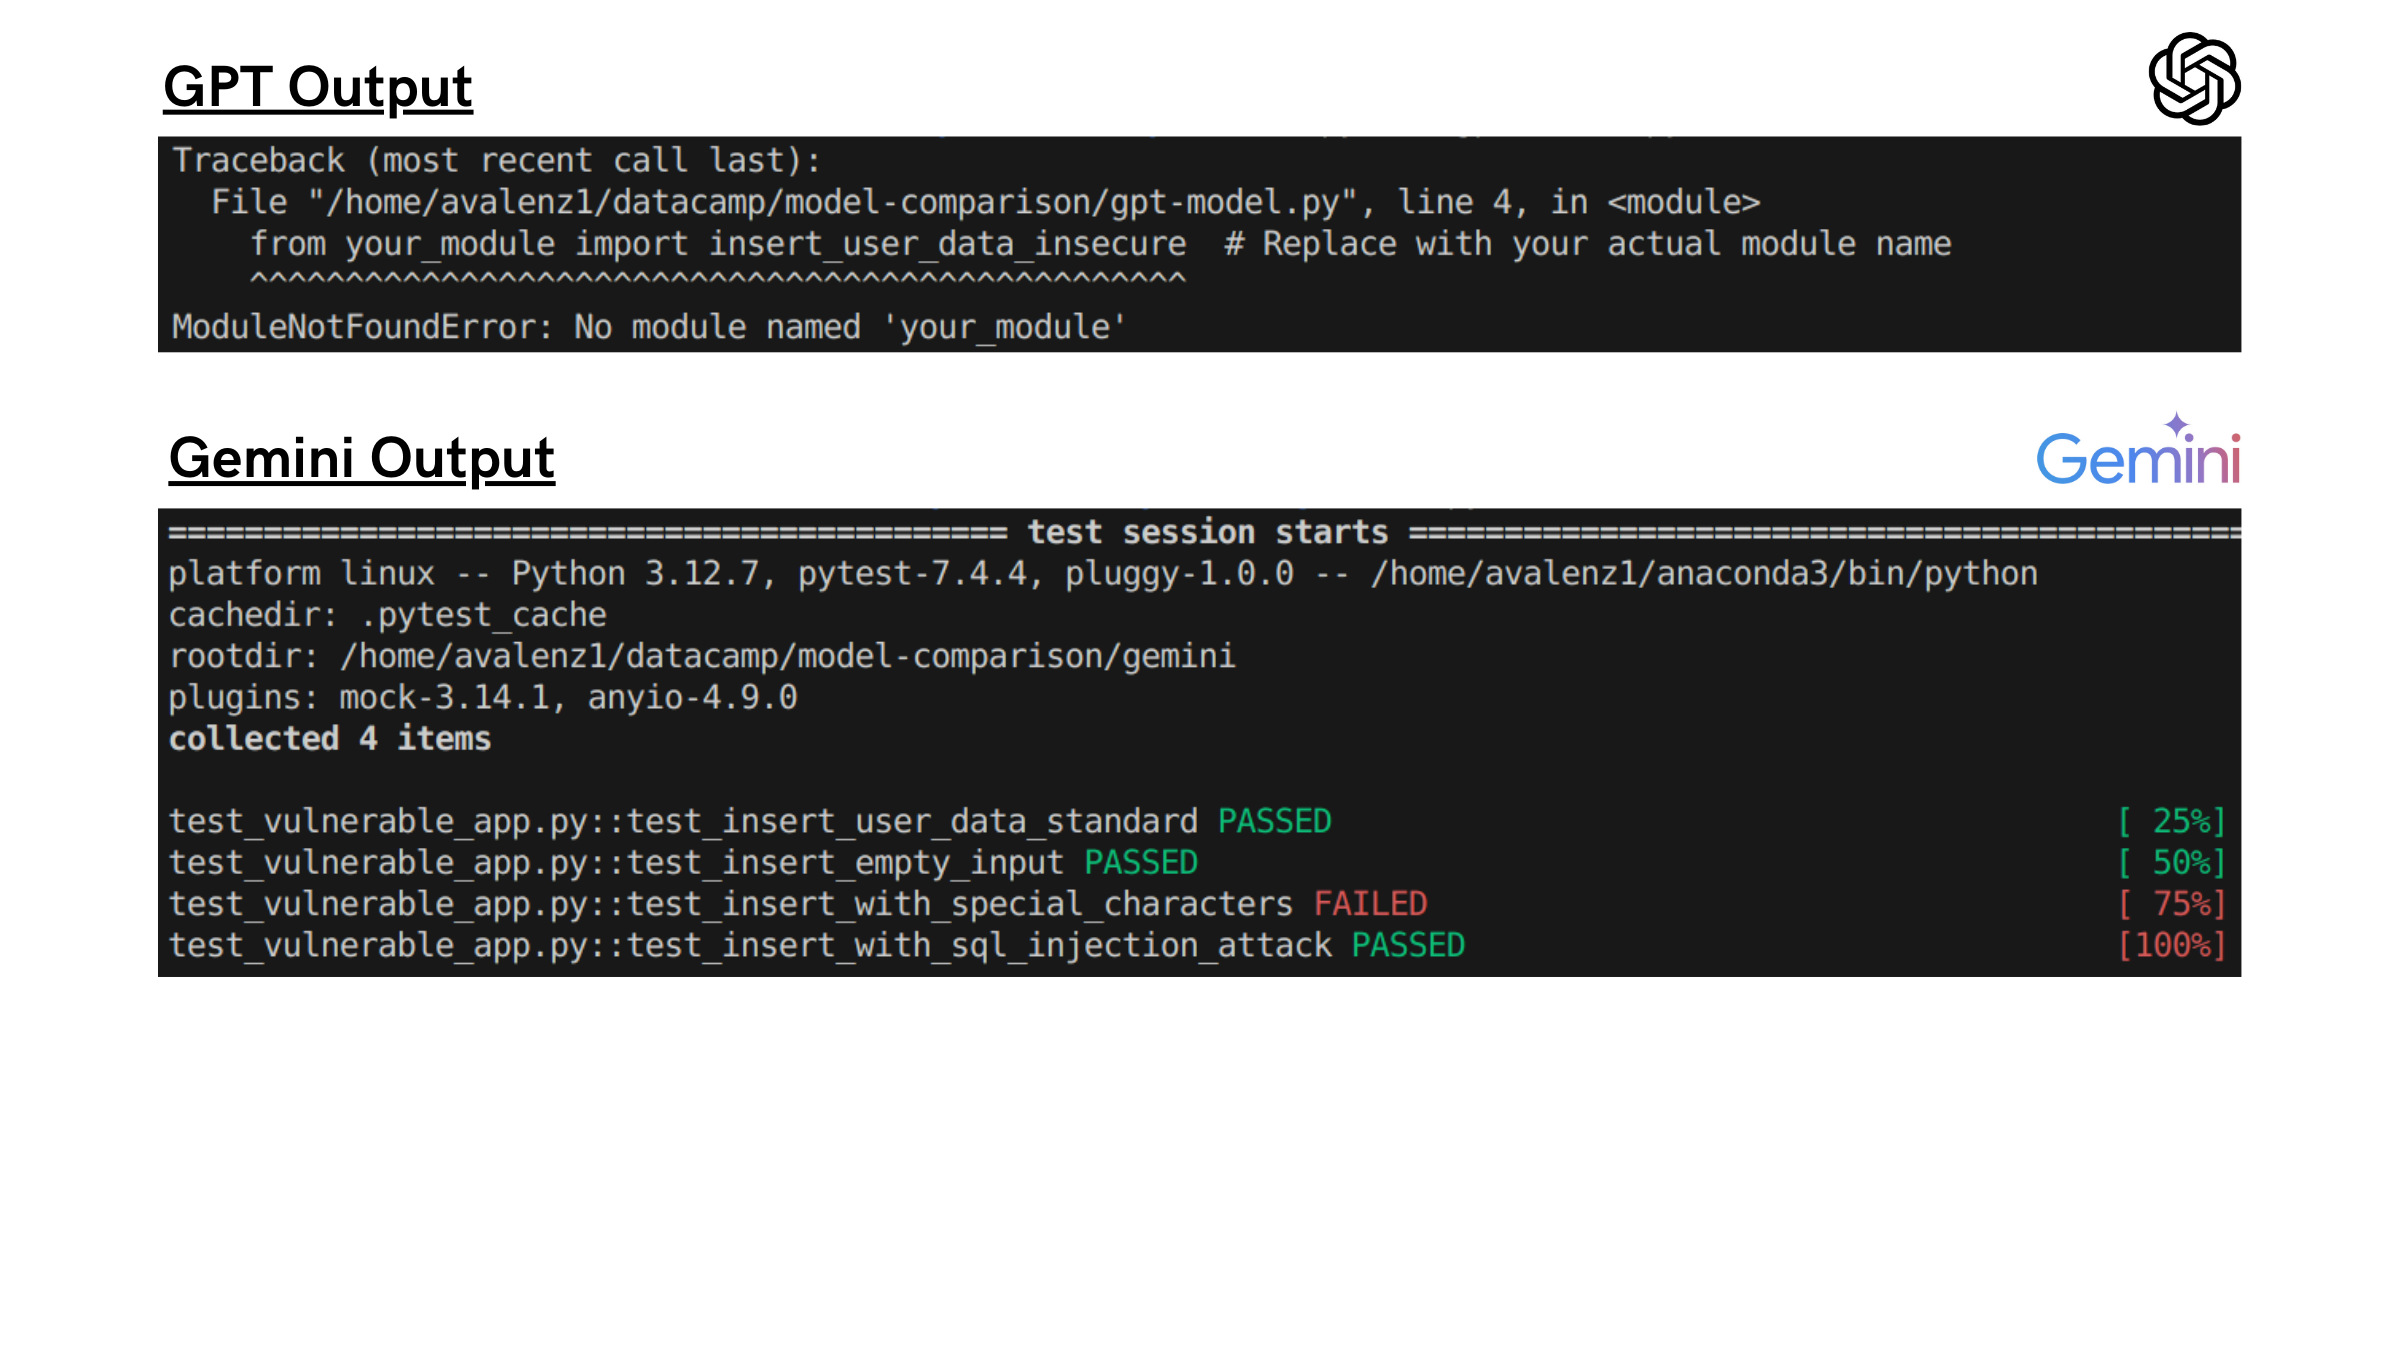Click the Gemini logo
The width and height of the screenshot is (2400, 1350).
2137,460
